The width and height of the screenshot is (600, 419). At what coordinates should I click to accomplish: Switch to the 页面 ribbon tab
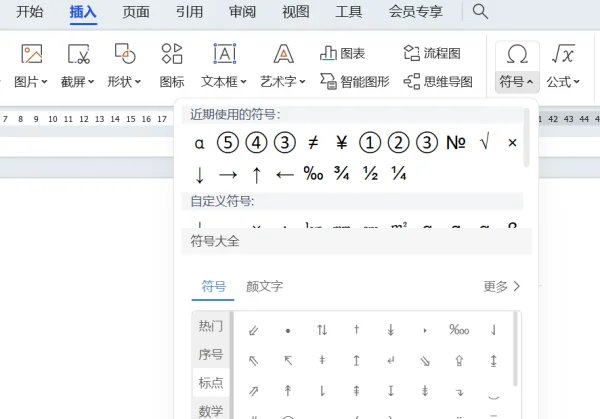click(136, 12)
